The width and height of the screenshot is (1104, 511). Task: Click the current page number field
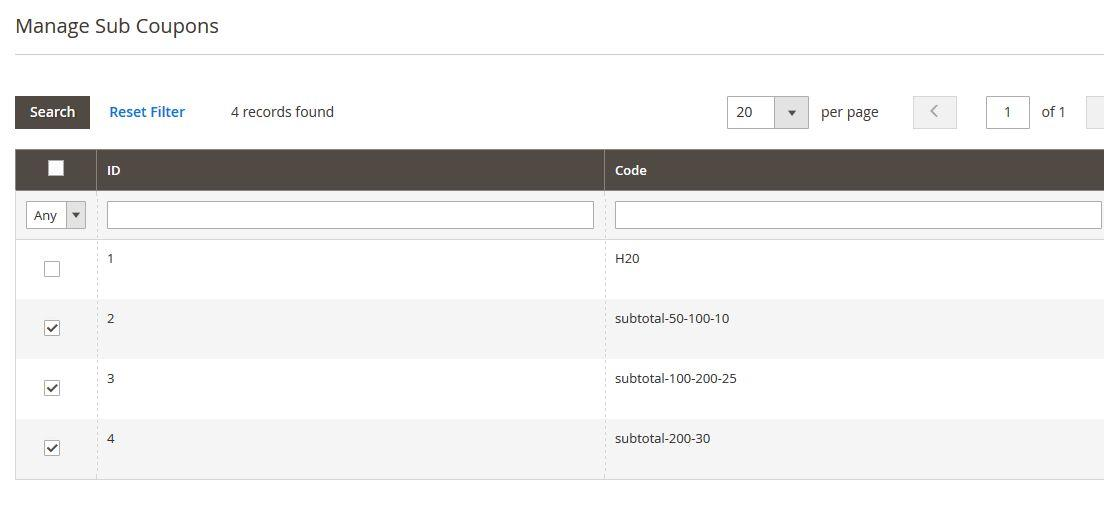point(1008,113)
